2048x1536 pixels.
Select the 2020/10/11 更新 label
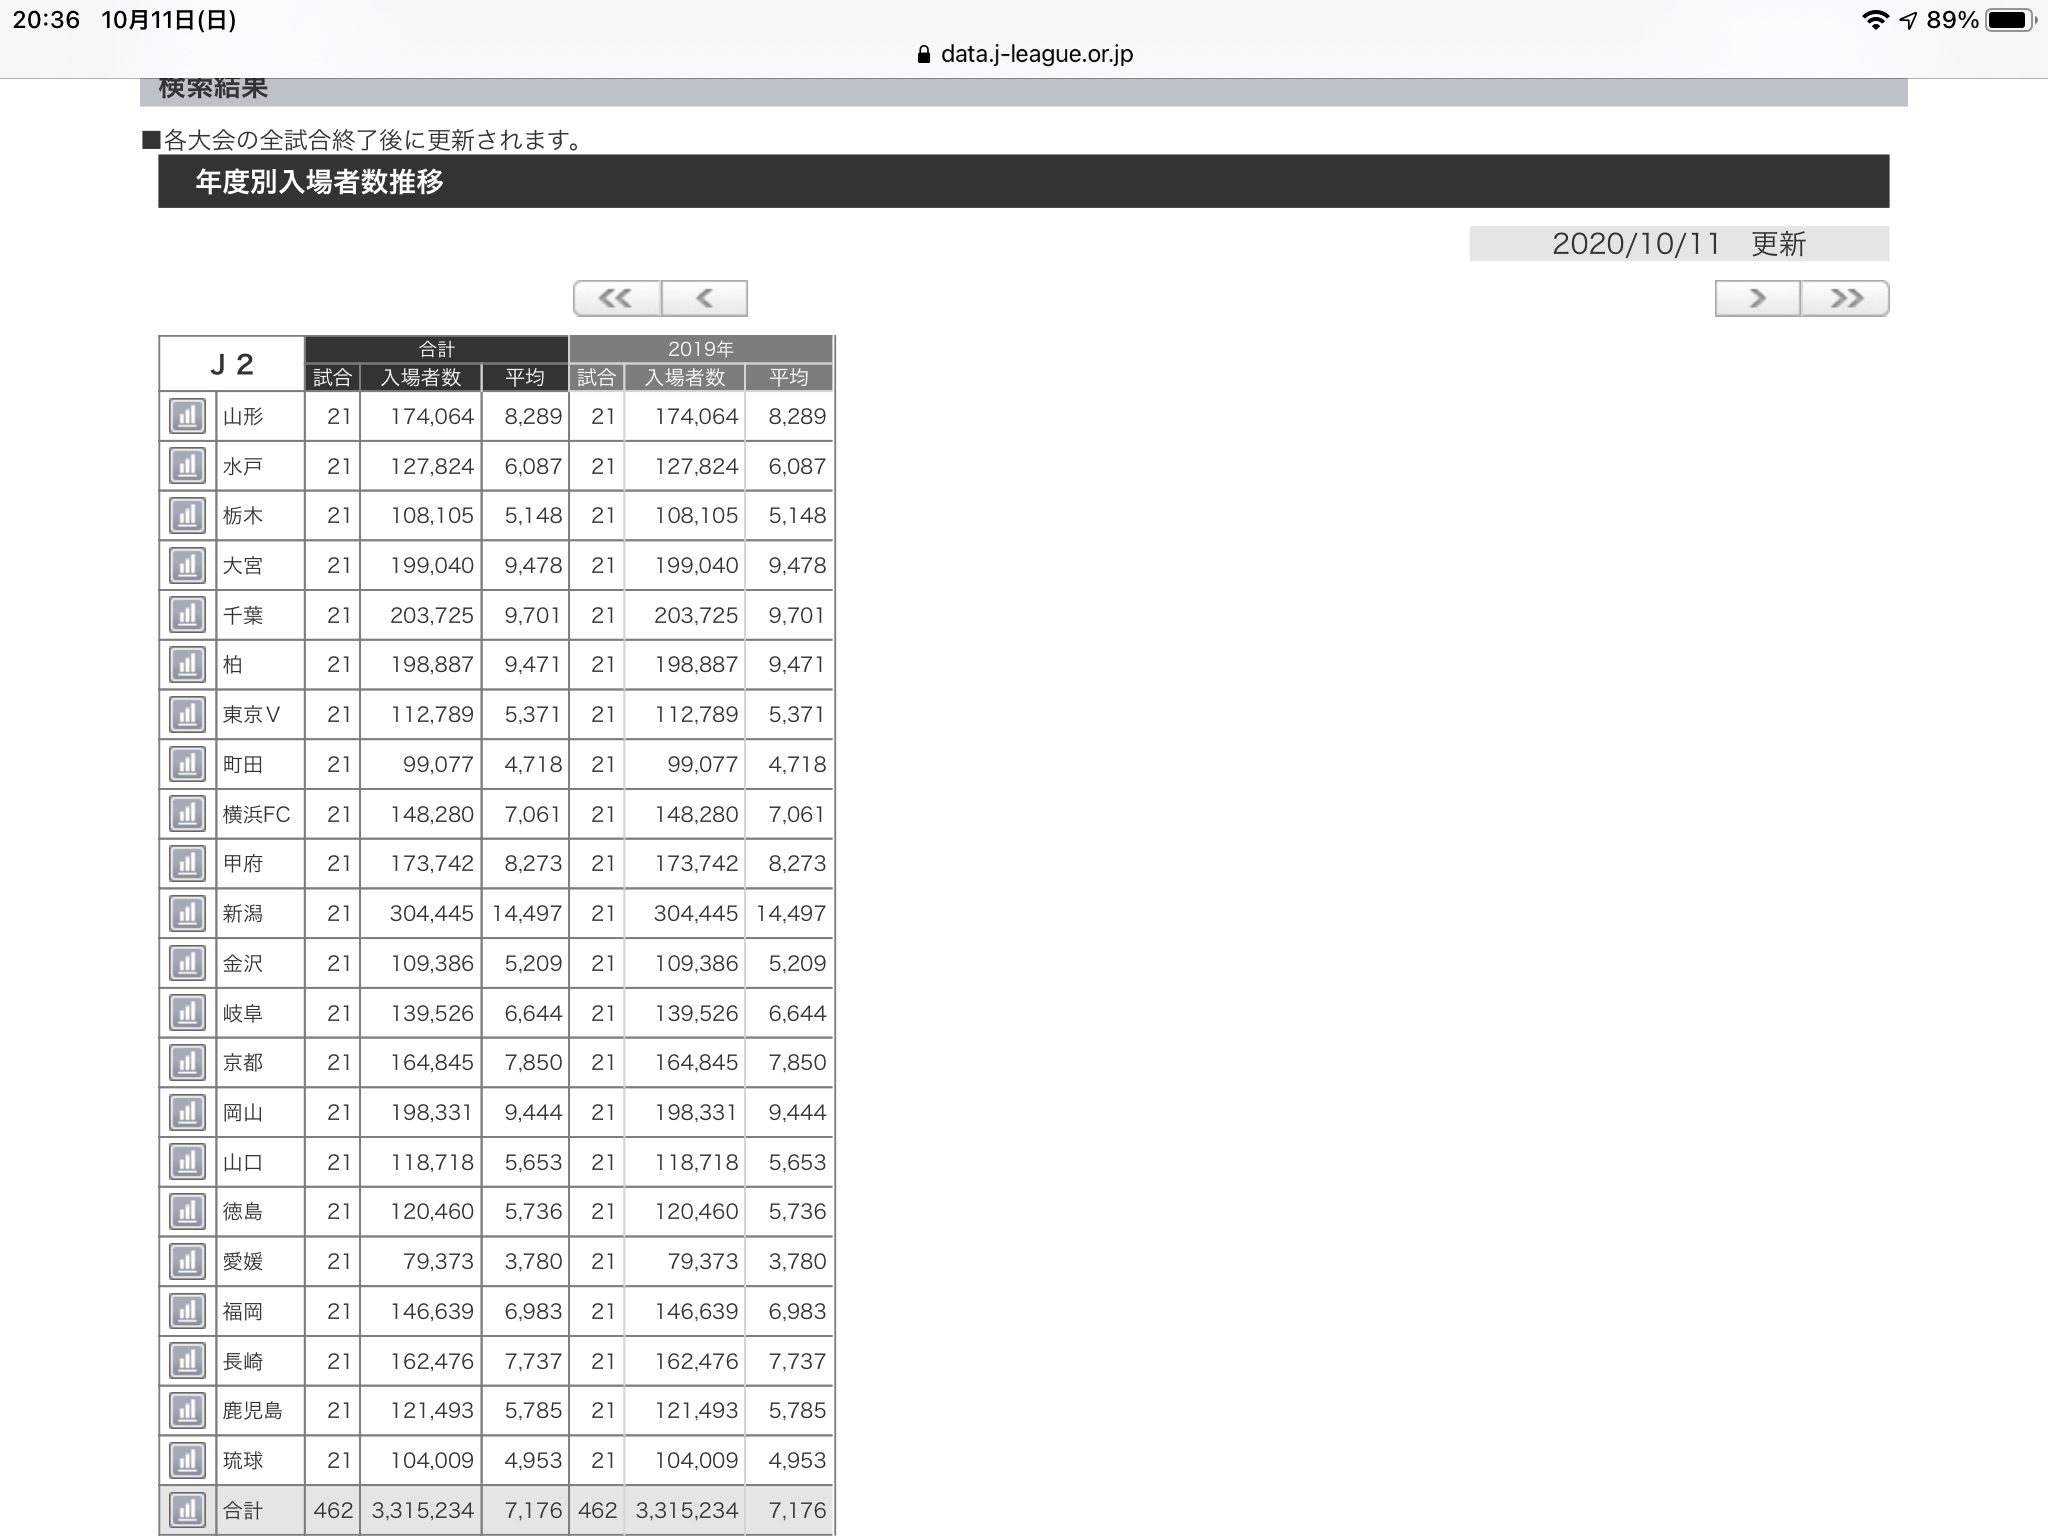pos(1679,244)
